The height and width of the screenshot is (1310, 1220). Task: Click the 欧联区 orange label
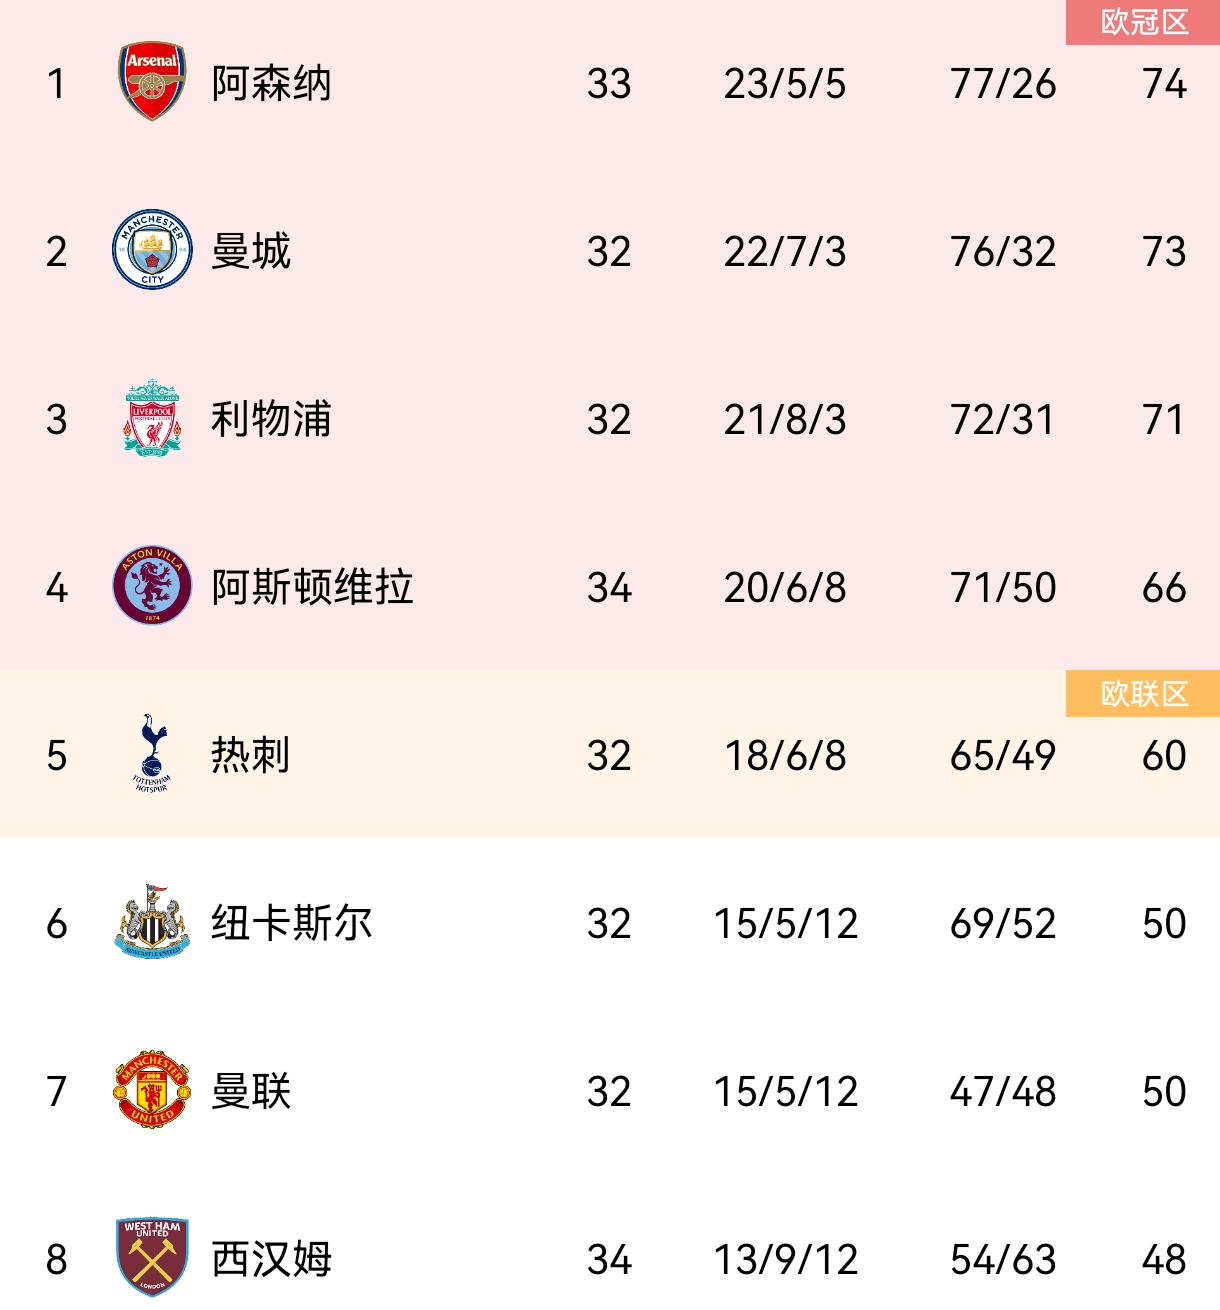coord(1143,694)
